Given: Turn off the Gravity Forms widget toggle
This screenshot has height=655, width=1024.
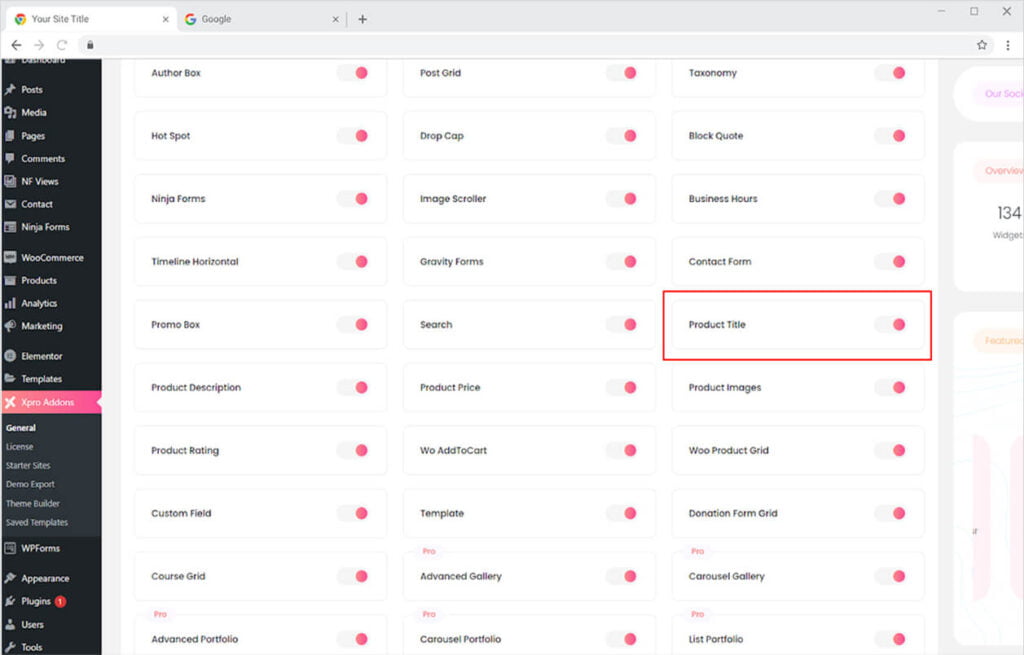Looking at the screenshot, I should (621, 262).
